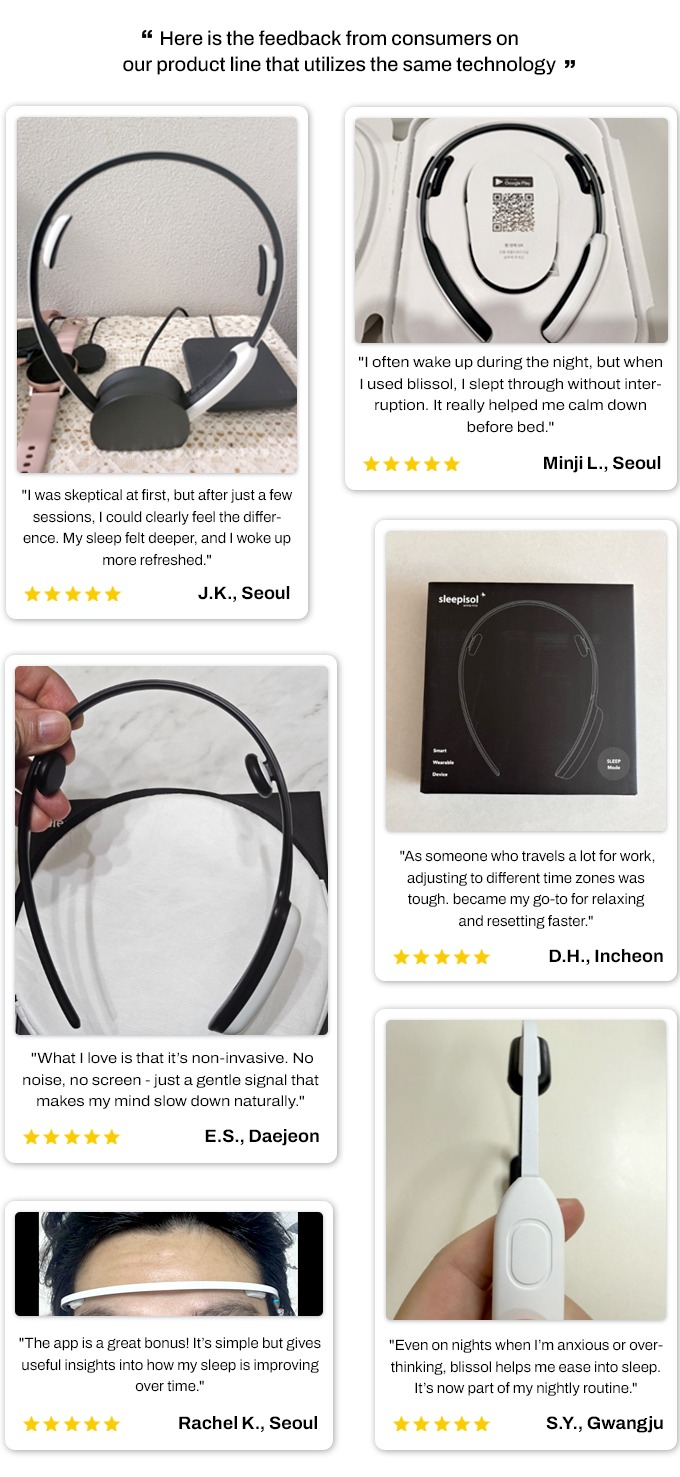
Task: Click the star rating beside E.S., Daejeon
Action: pos(71,1137)
